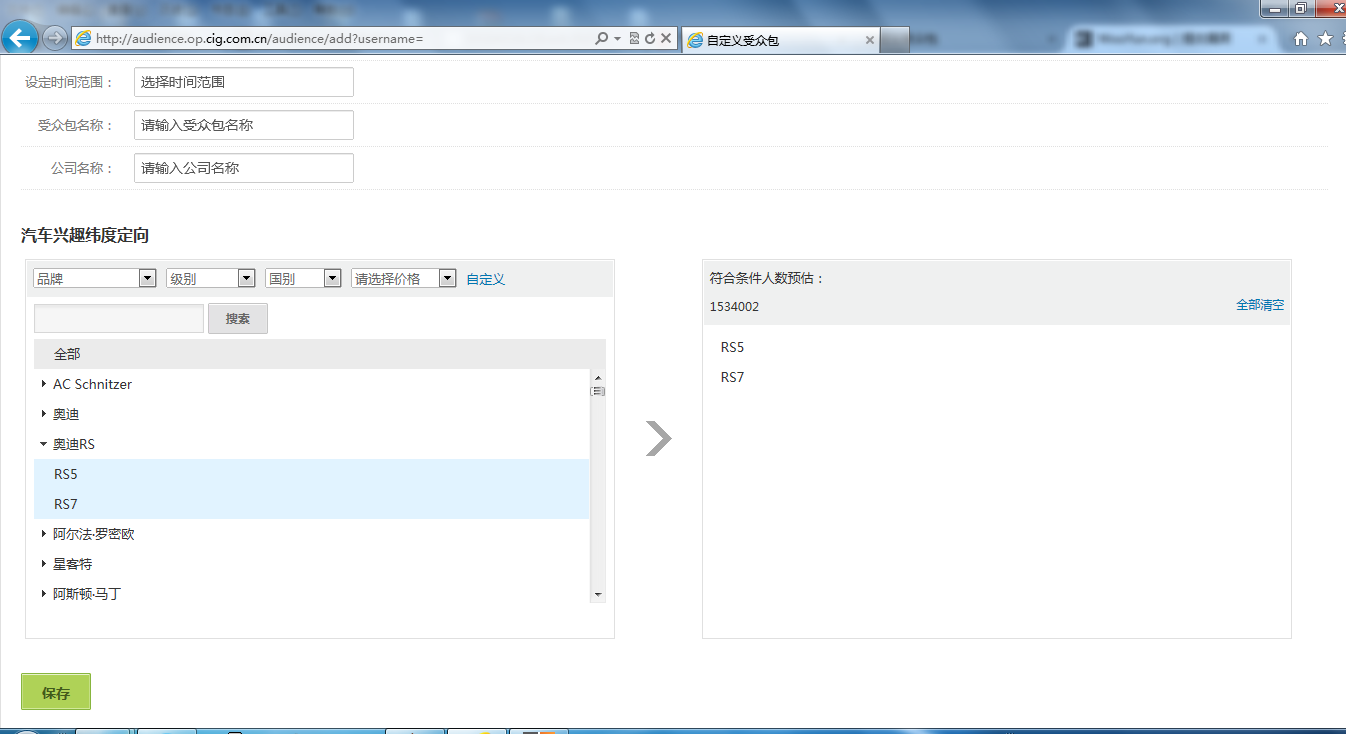Click the 请输入受众包名称 input field
Viewport: 1346px width, 734px height.
(x=244, y=125)
